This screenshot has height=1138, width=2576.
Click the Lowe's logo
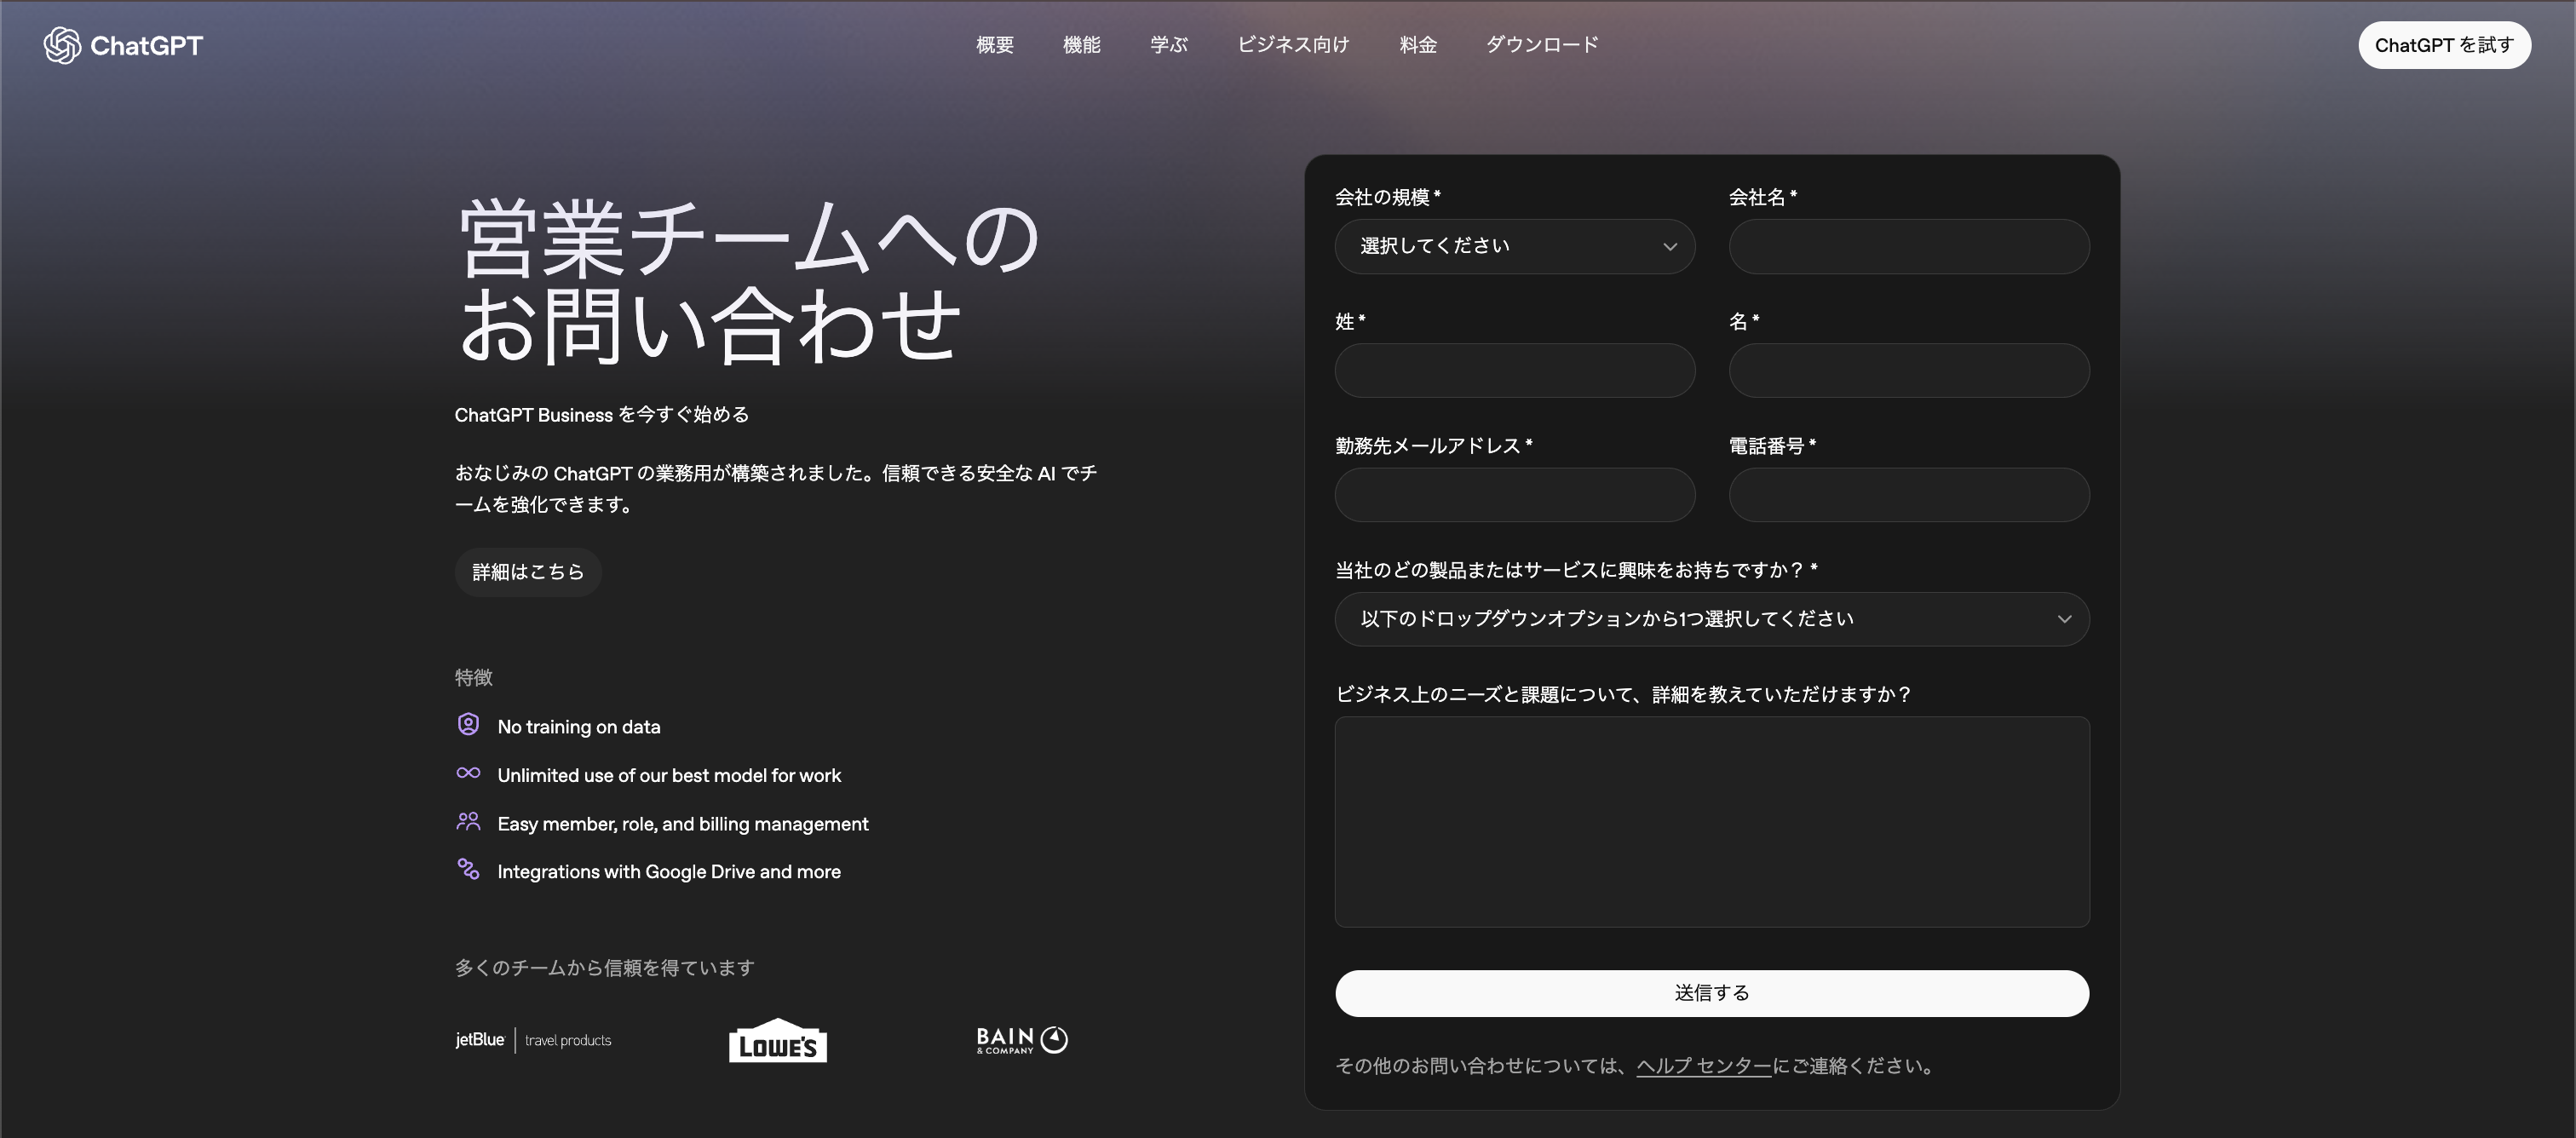point(777,1041)
